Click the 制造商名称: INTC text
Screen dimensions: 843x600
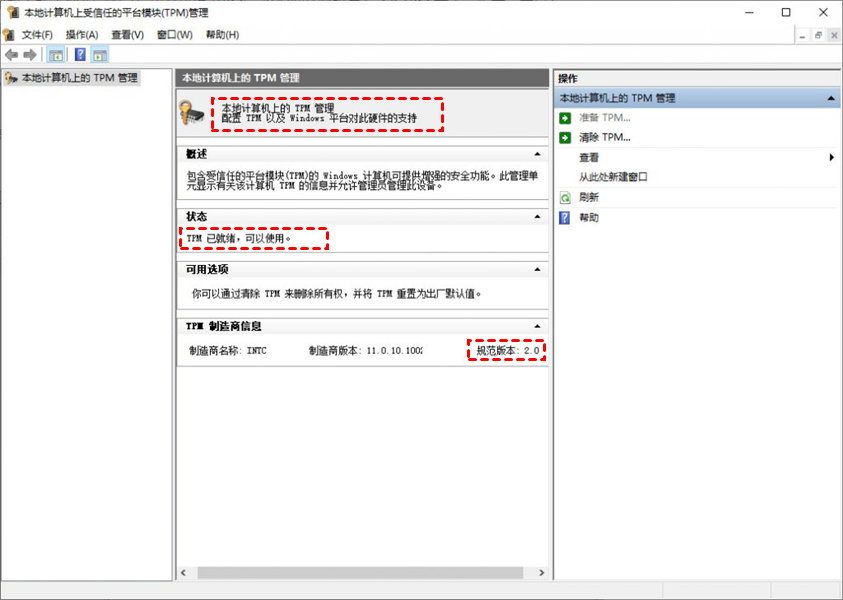coord(227,351)
